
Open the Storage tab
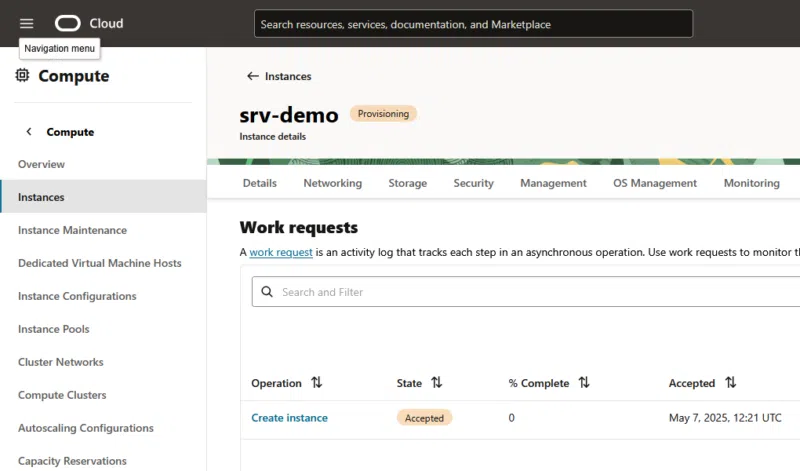tap(408, 183)
